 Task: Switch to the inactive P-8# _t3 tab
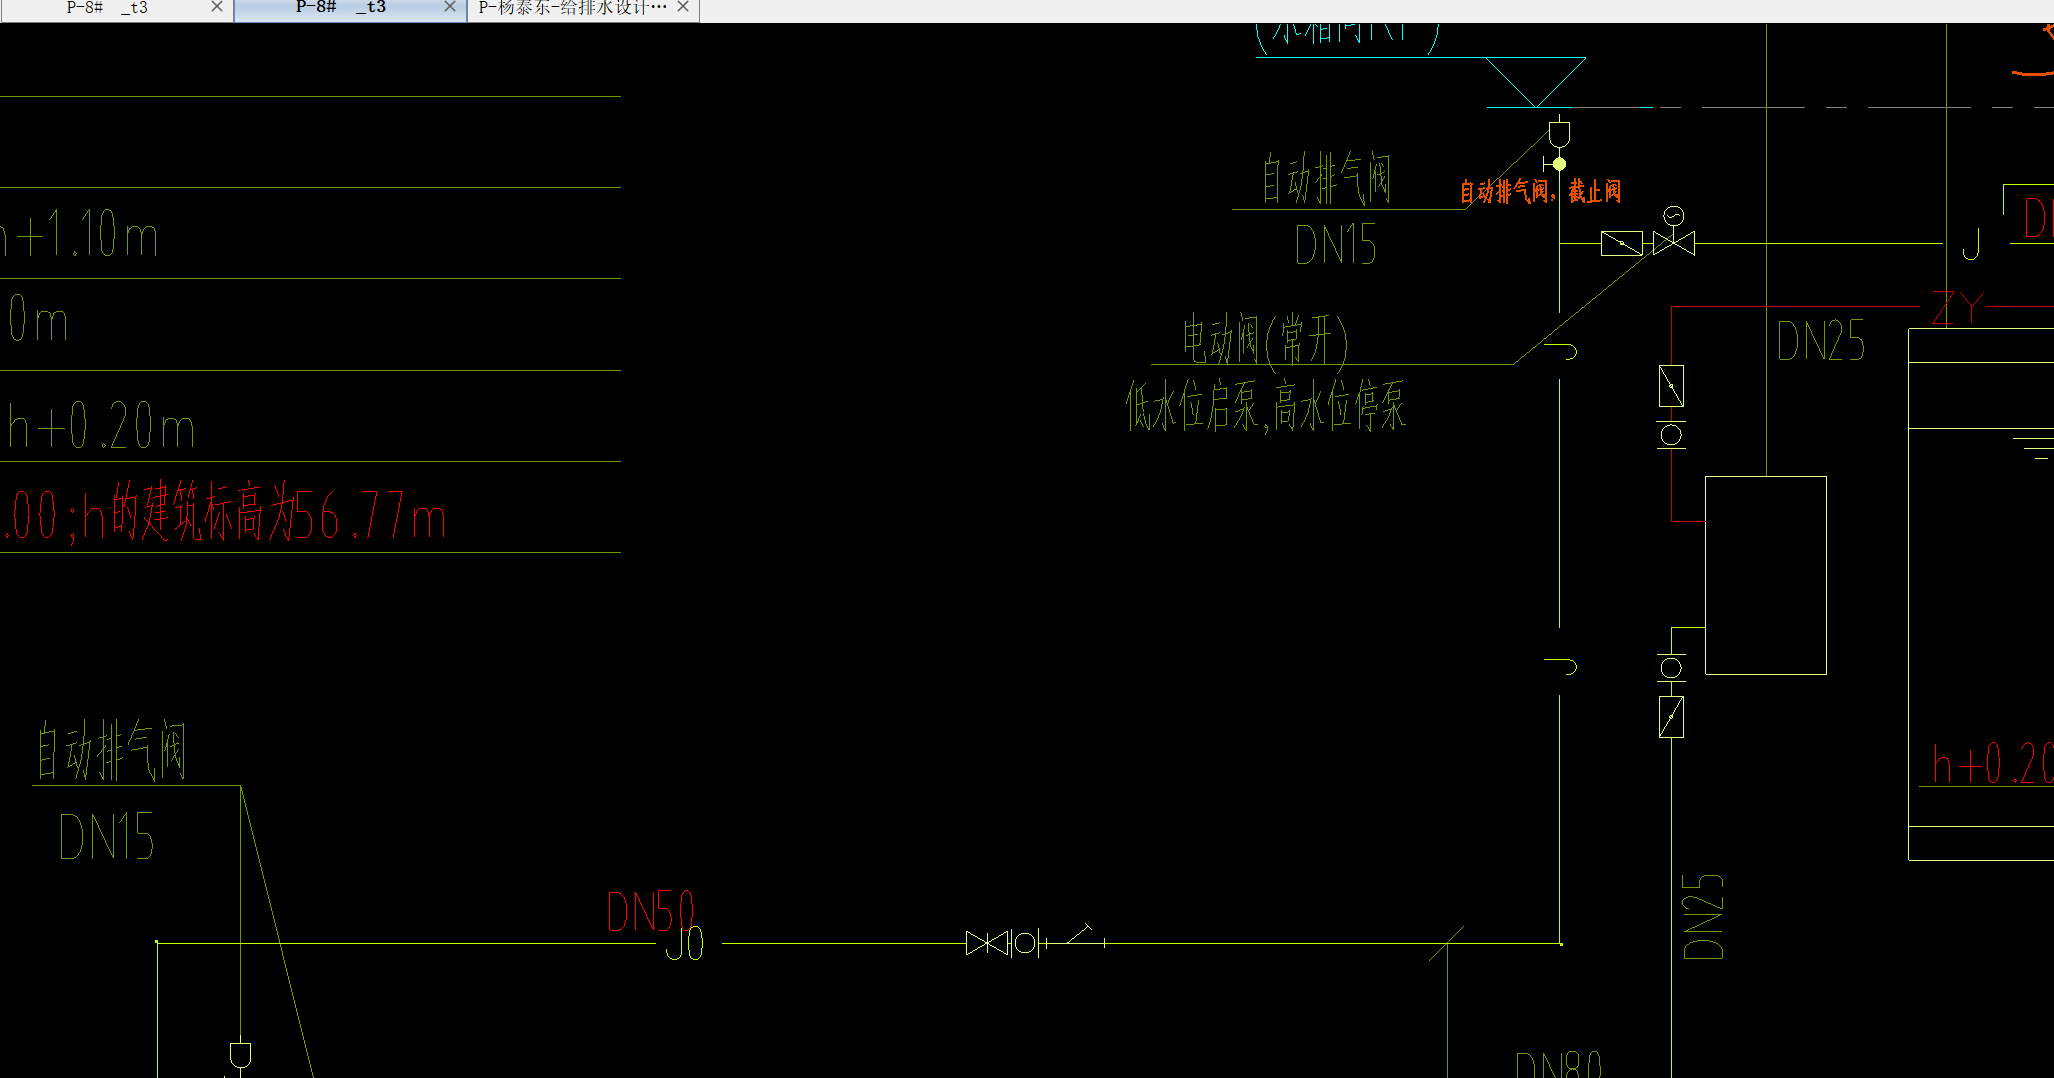point(107,8)
